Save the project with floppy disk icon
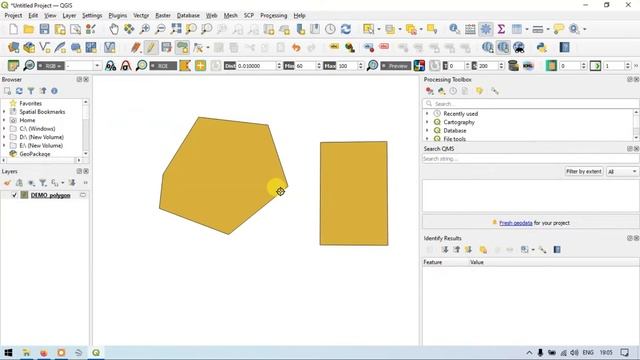 (x=44, y=29)
